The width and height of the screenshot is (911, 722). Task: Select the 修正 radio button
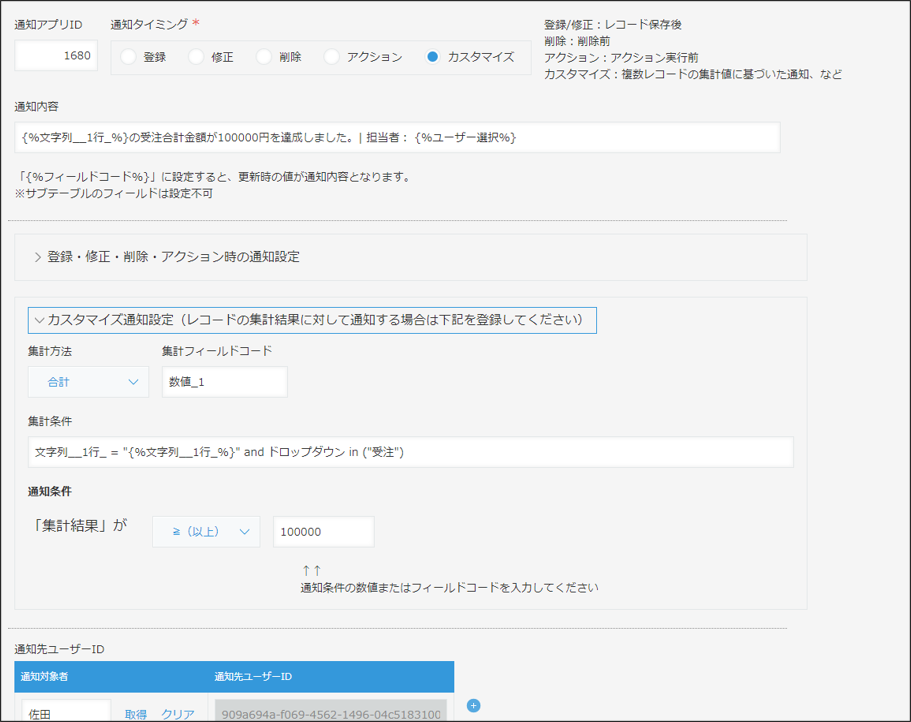point(196,57)
